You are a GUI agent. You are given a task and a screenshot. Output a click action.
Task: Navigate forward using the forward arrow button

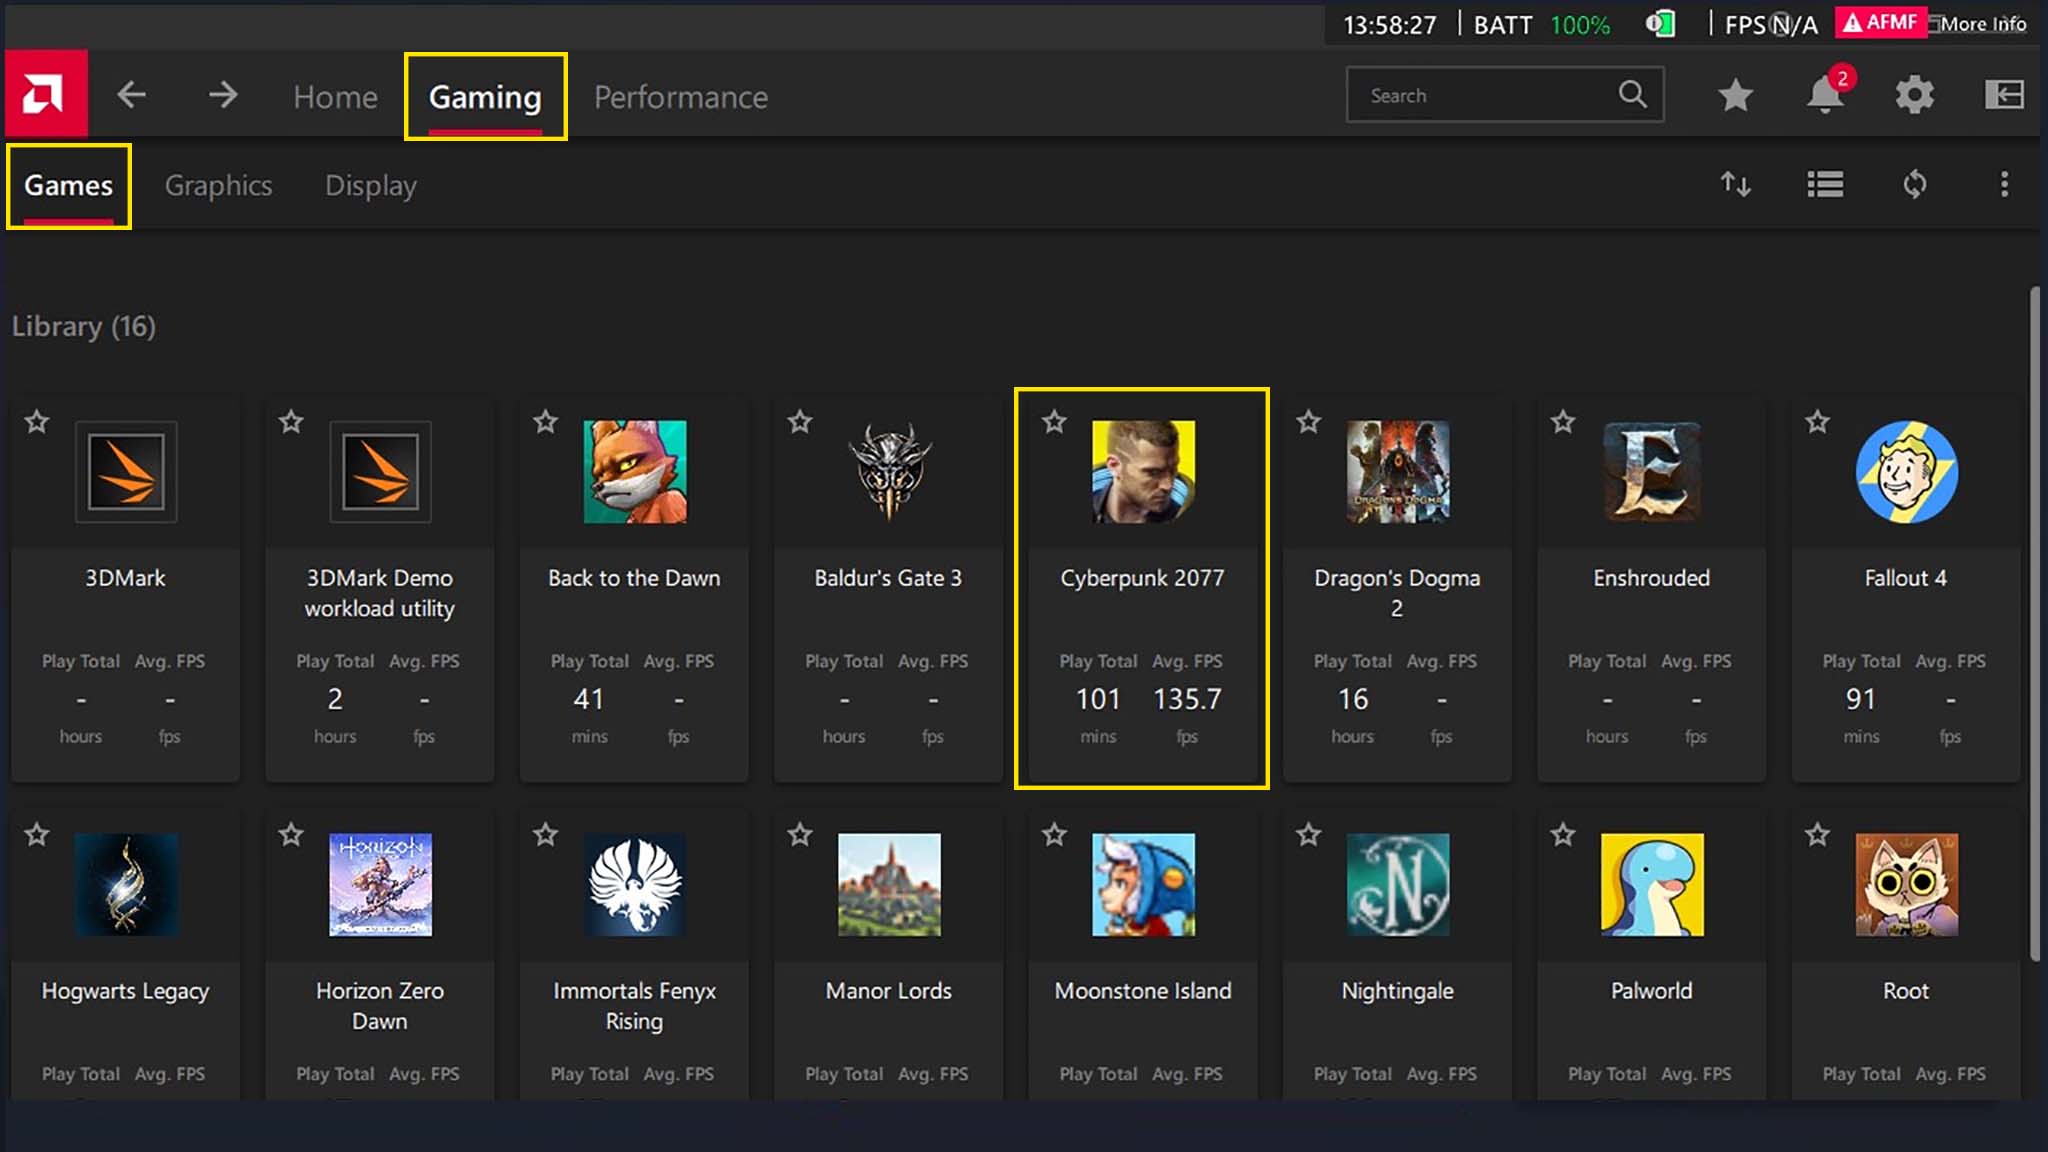[222, 94]
